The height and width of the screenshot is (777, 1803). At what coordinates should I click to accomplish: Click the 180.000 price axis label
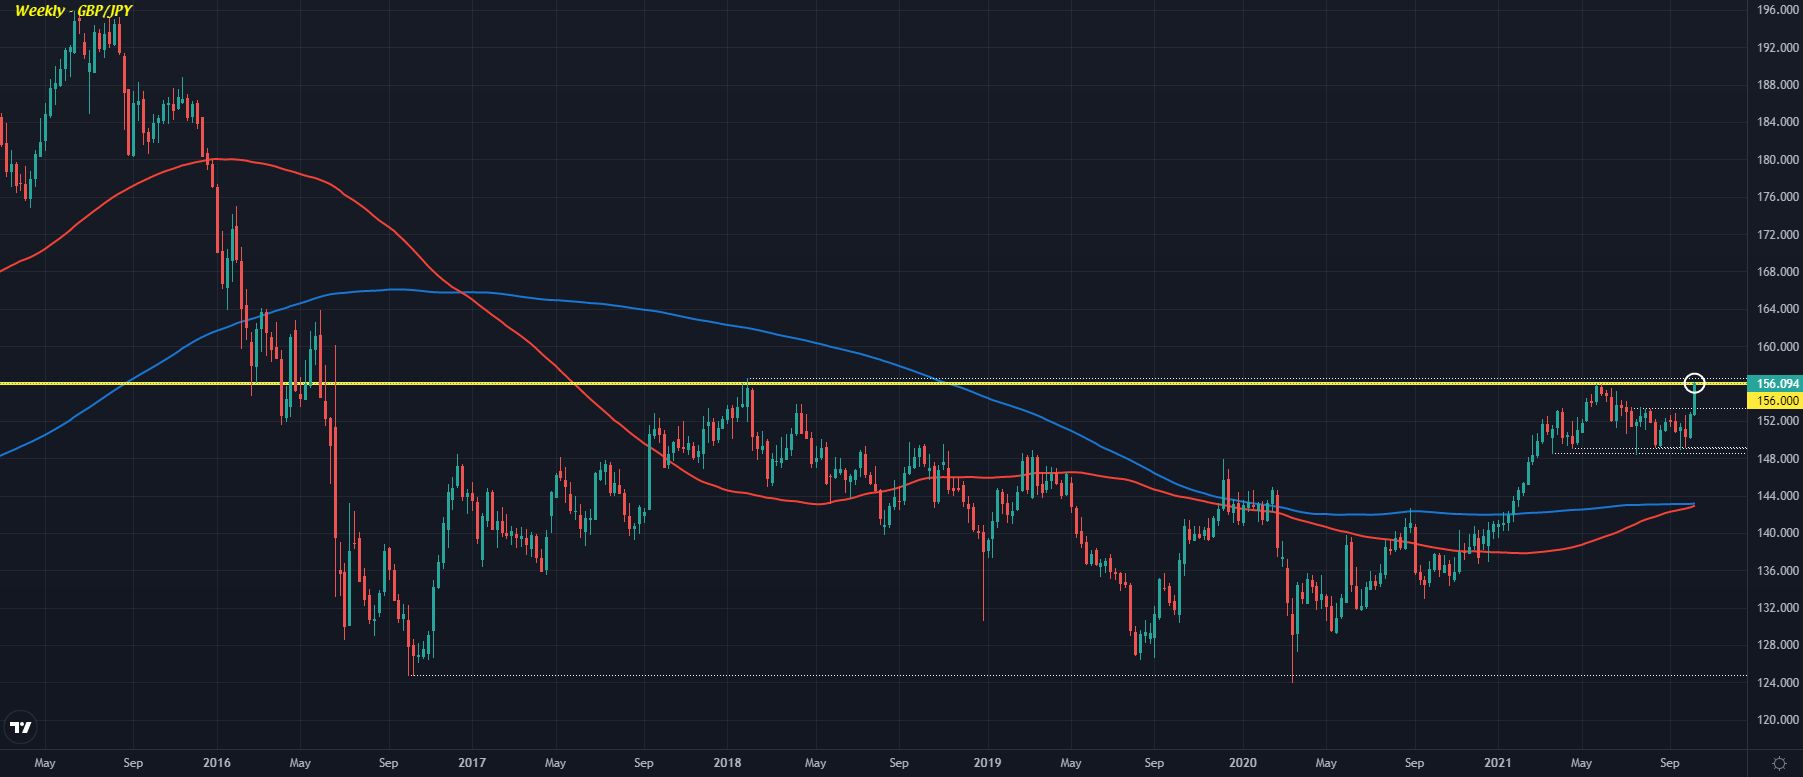[1778, 160]
